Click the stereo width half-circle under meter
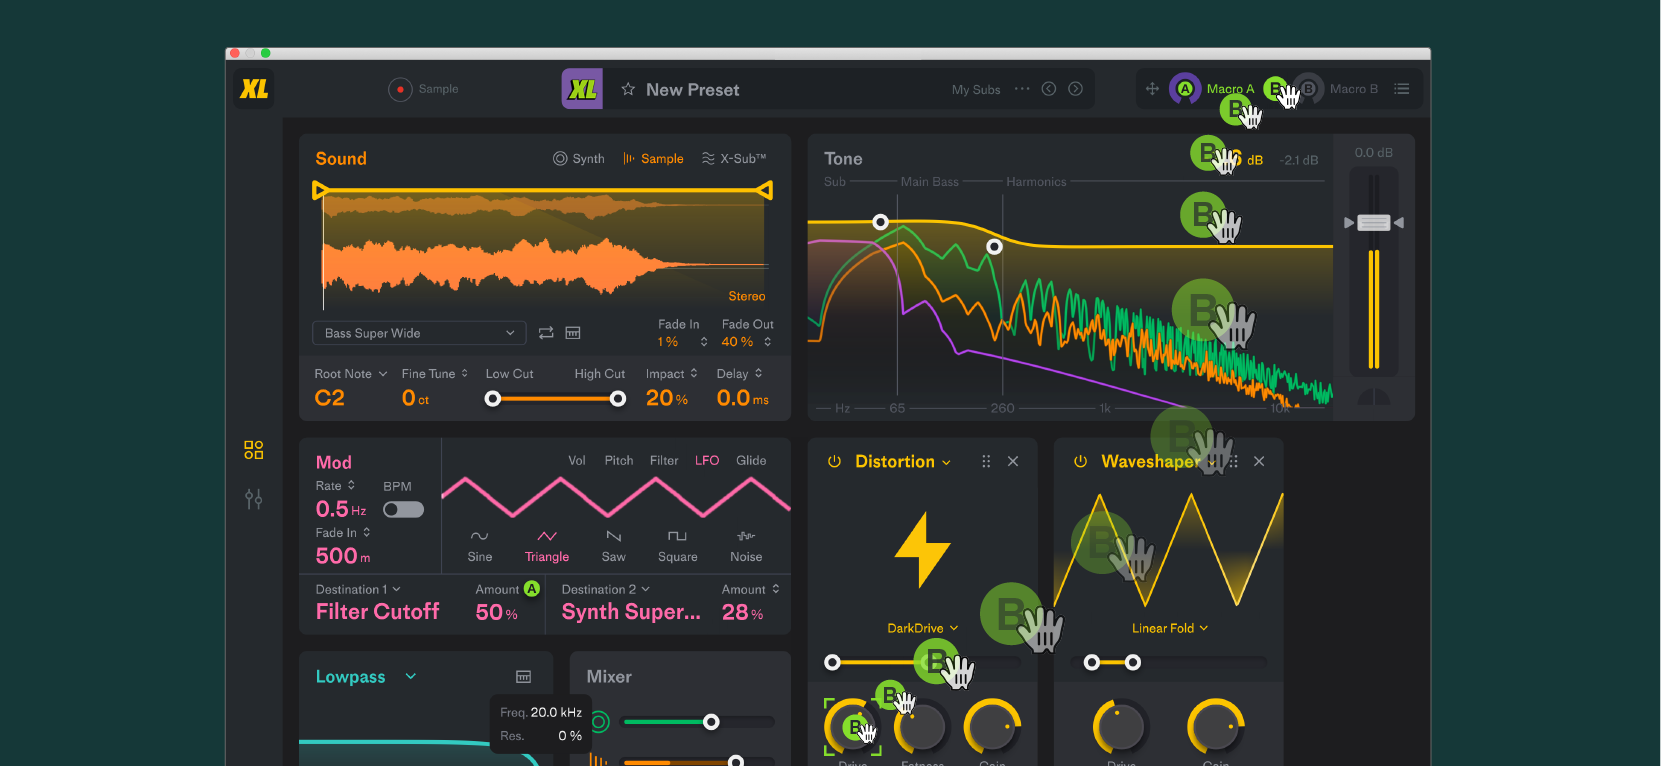Screen dimensions: 1661x766 pos(1374,397)
